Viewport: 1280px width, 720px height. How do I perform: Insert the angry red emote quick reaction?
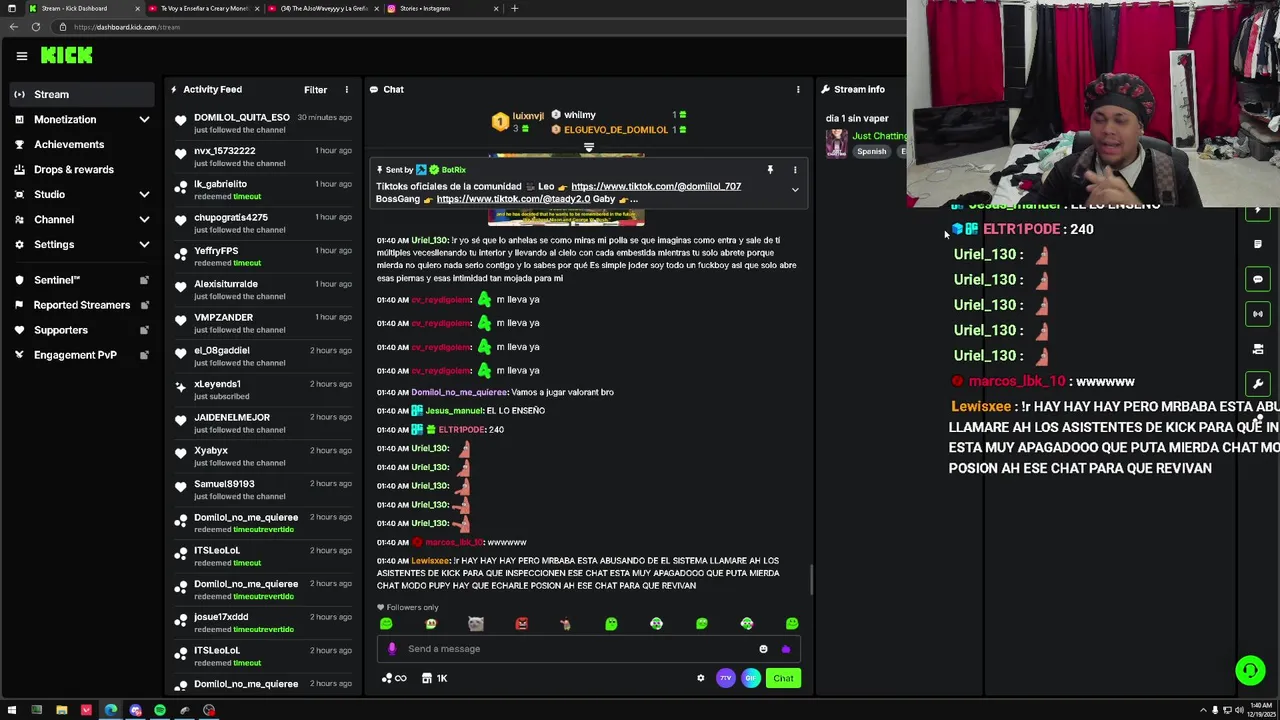pyautogui.click(x=521, y=624)
